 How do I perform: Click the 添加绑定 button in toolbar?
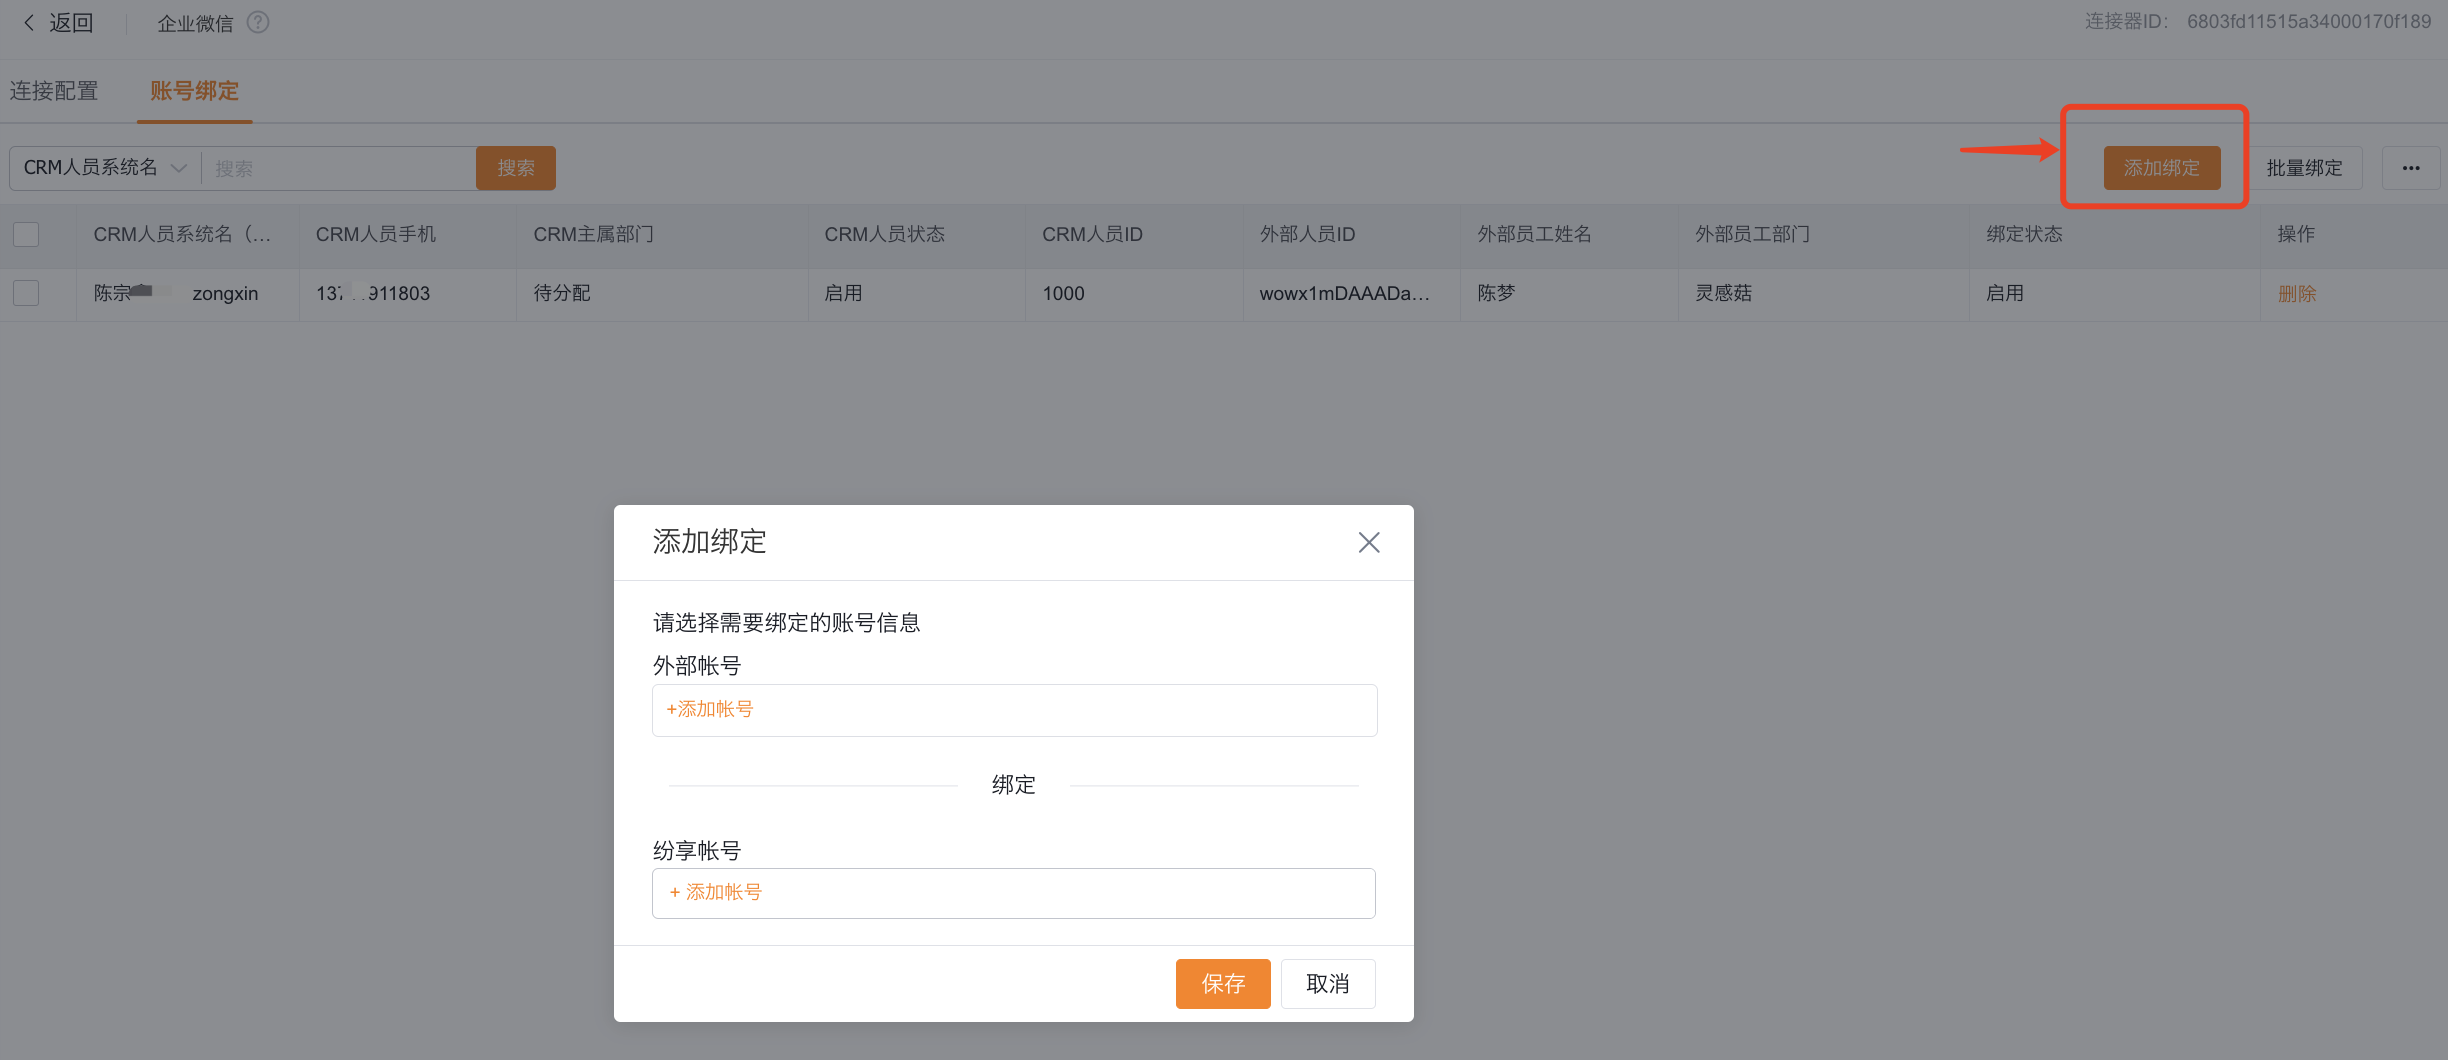coord(2162,168)
